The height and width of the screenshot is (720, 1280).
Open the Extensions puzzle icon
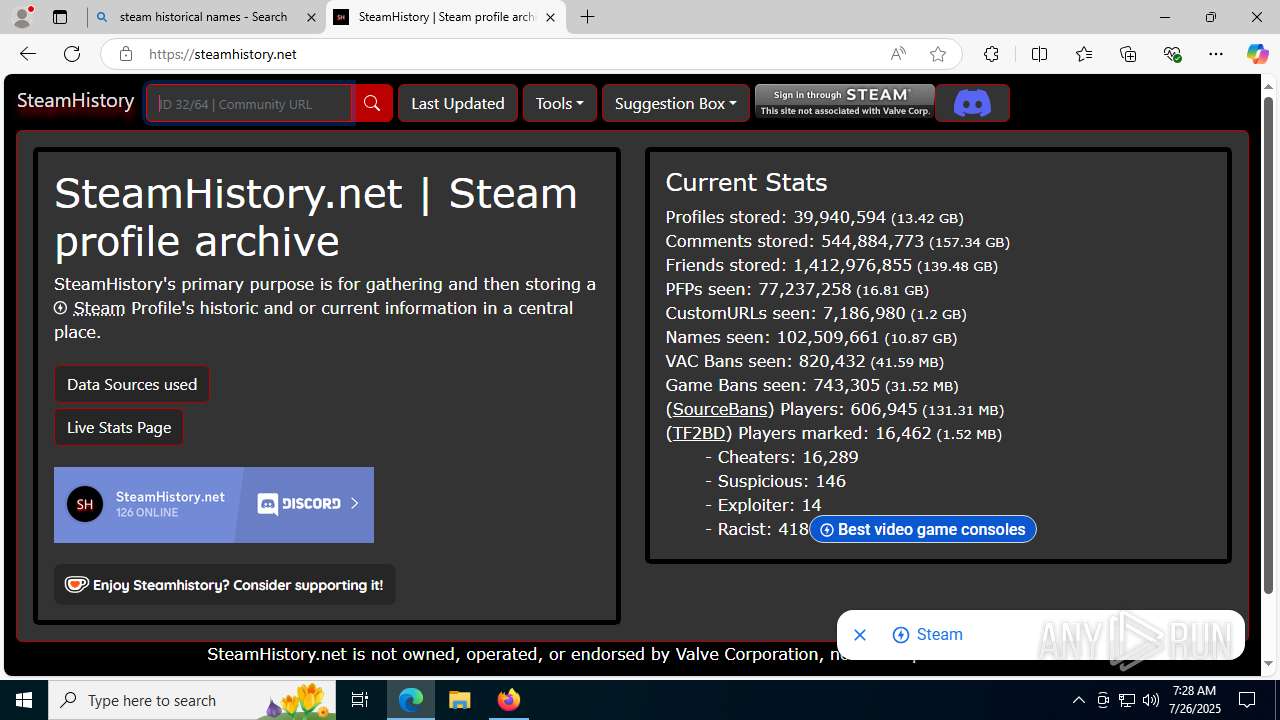991,54
